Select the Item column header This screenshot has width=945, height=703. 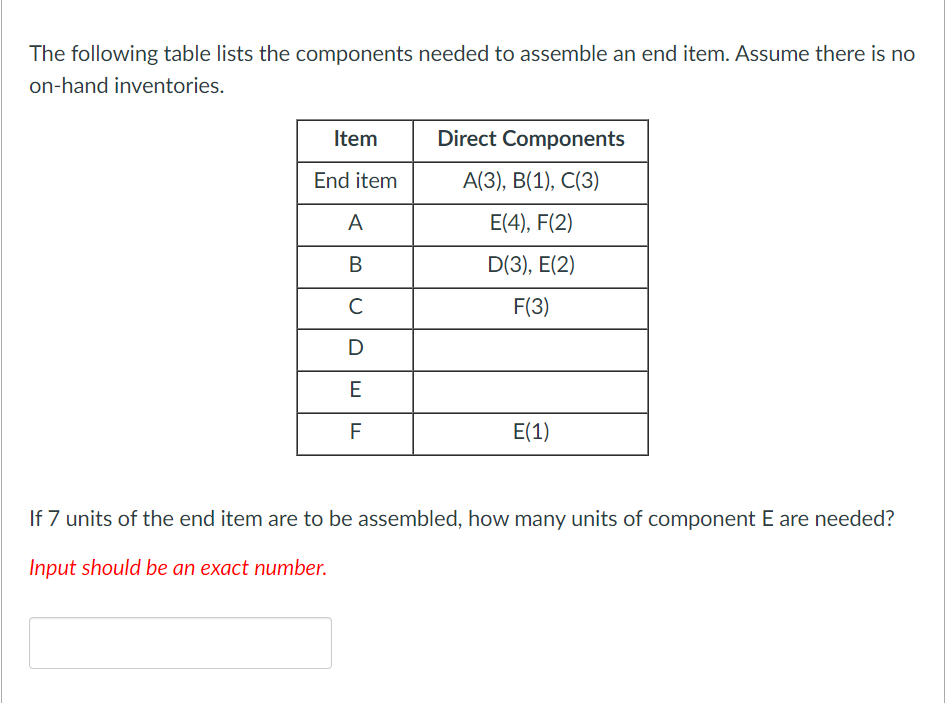[355, 140]
